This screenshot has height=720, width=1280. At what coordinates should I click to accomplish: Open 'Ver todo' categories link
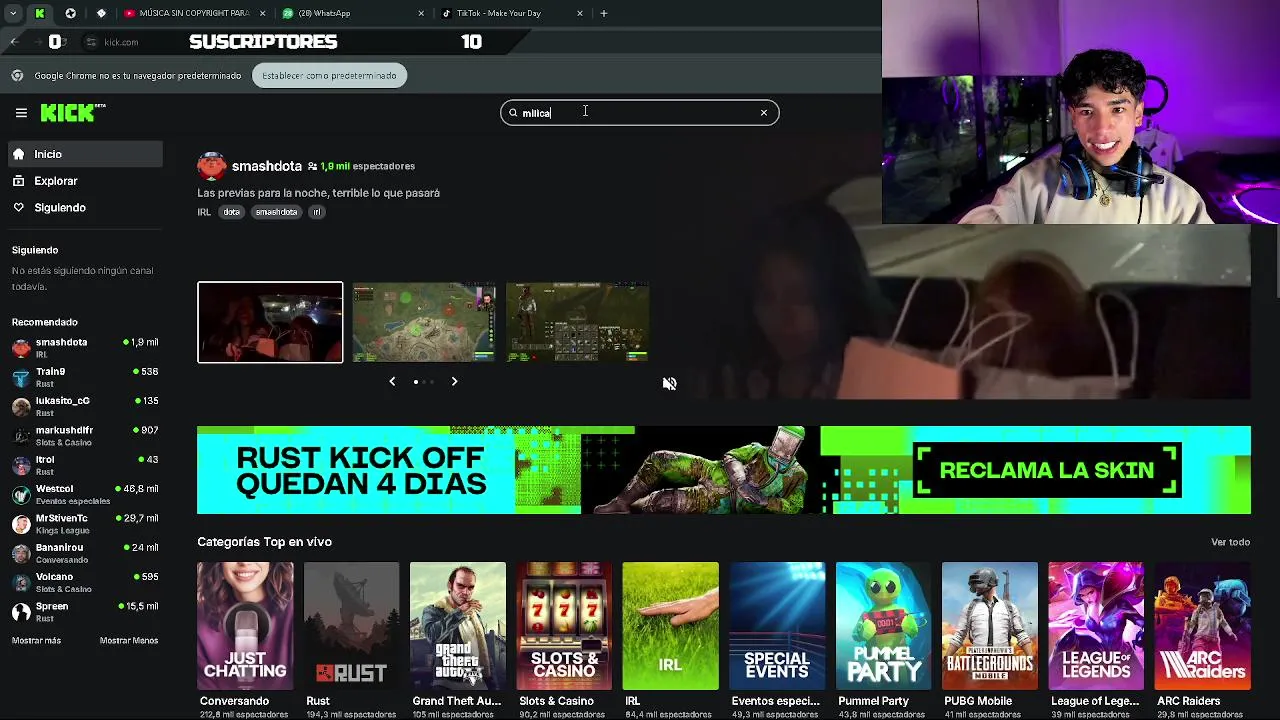(x=1230, y=542)
